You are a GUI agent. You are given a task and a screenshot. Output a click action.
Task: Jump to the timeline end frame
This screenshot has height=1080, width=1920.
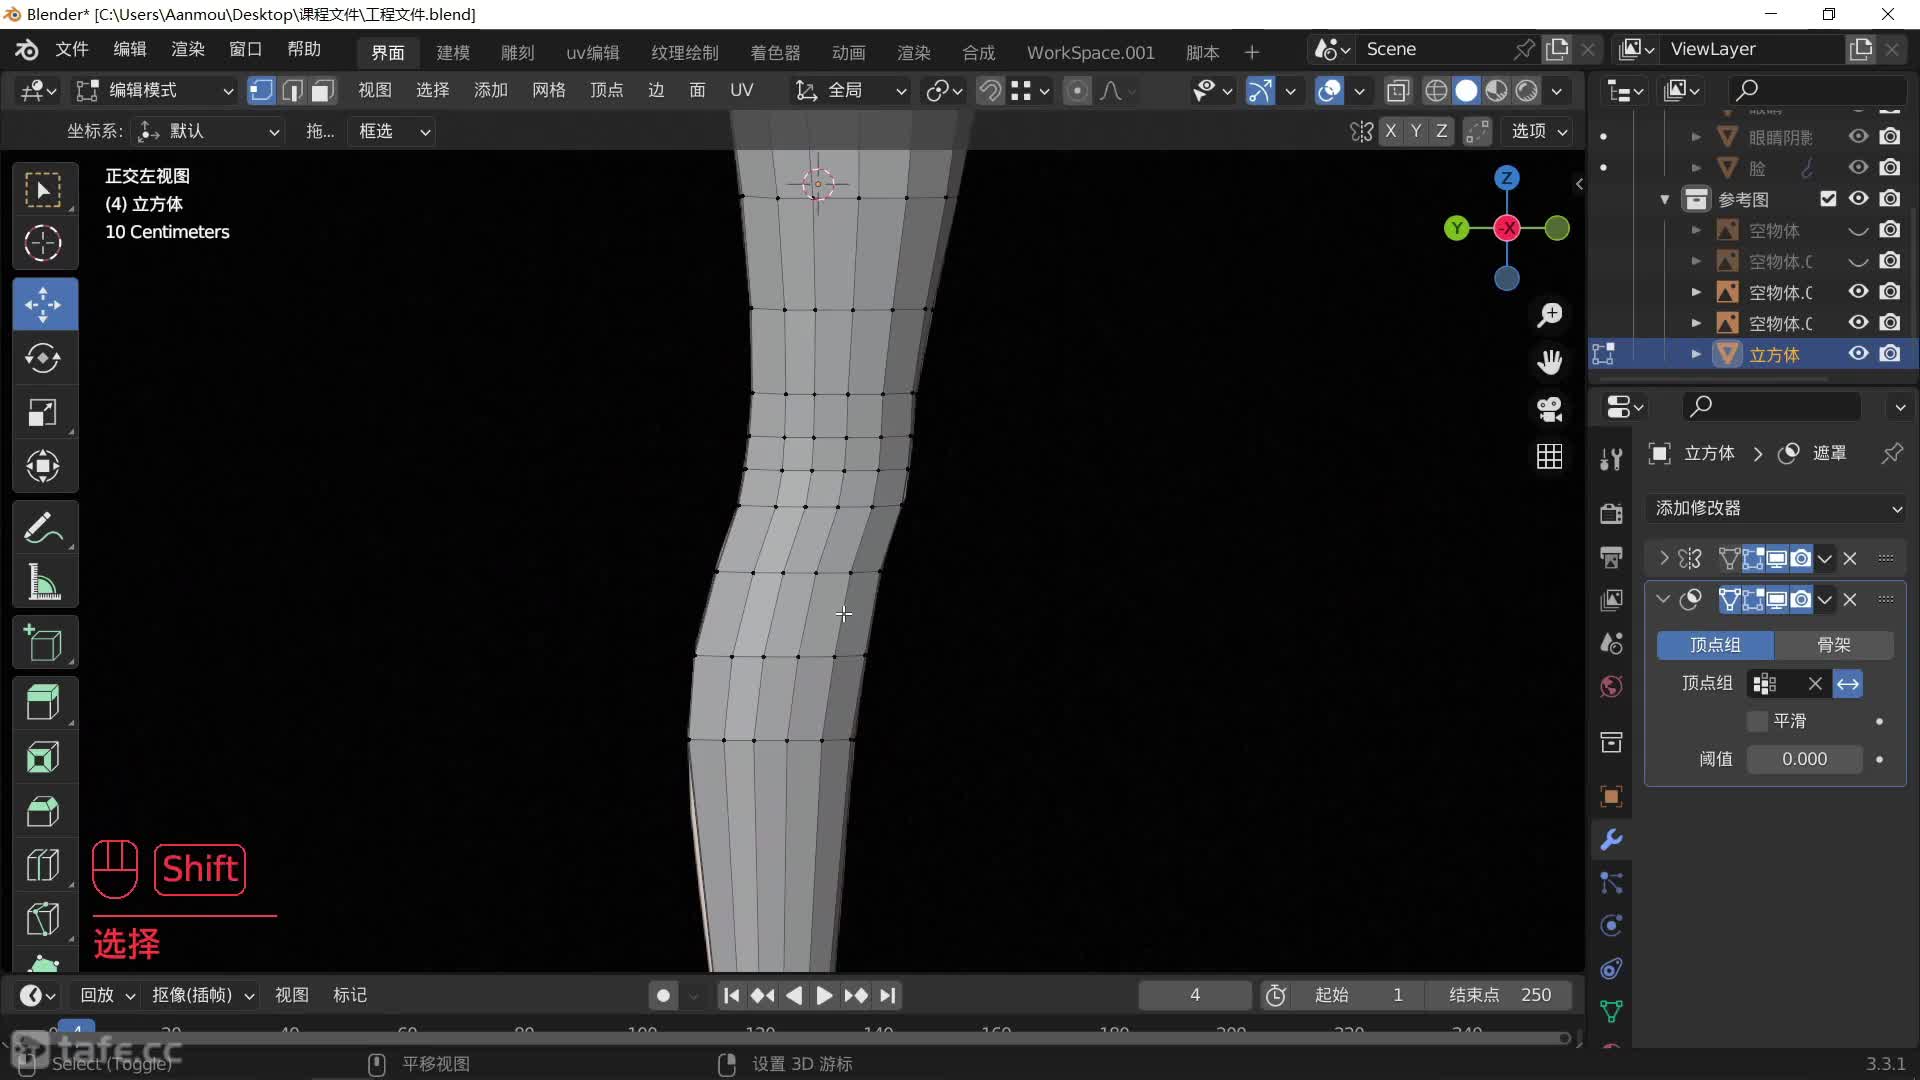click(888, 995)
